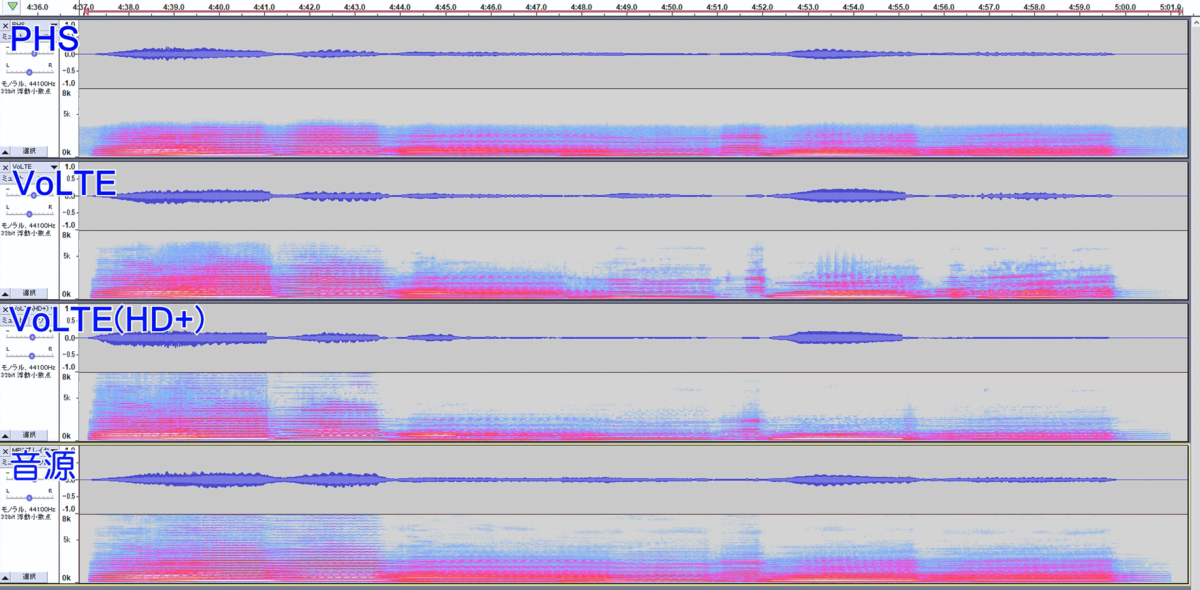Viewport: 1200px width, 590px height.
Task: Collapse the PHS track using its arrow
Action: coord(6,151)
